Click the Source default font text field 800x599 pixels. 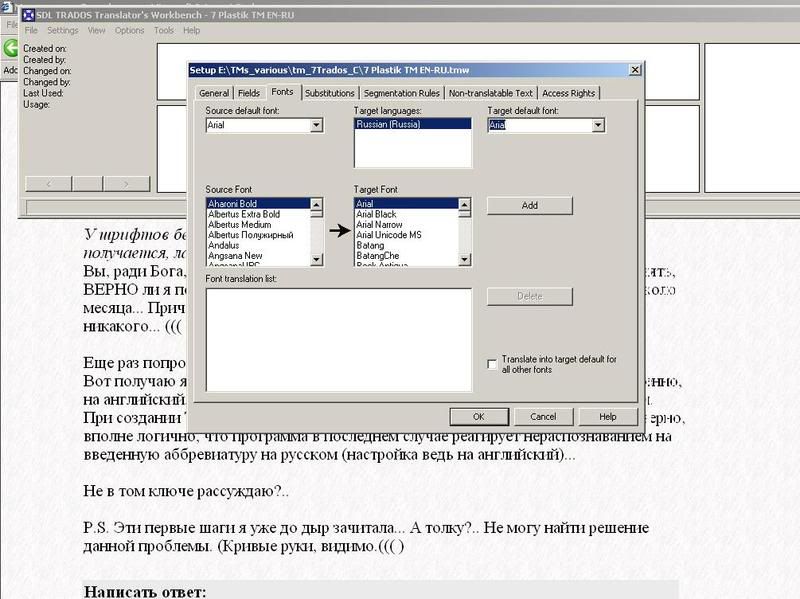[x=258, y=125]
